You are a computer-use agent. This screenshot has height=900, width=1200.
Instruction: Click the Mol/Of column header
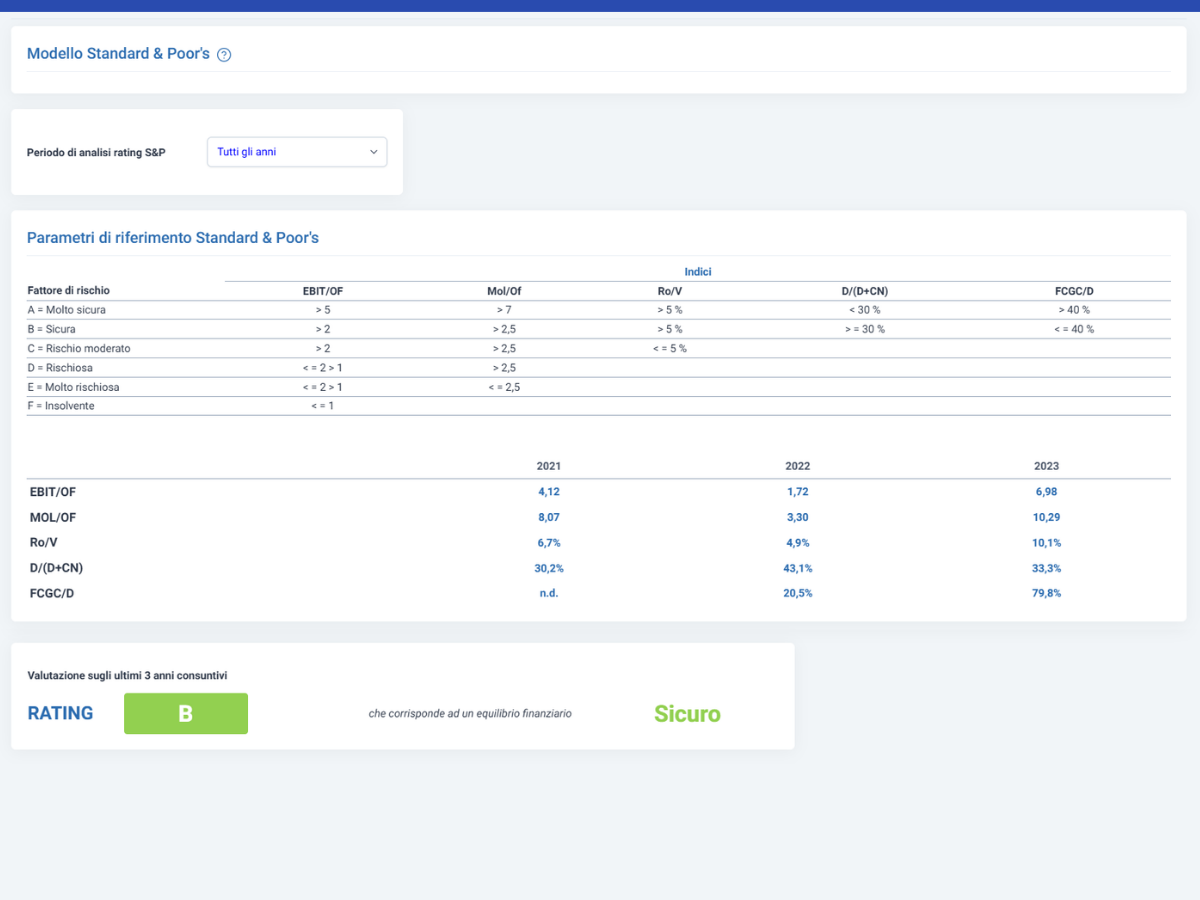coord(504,291)
